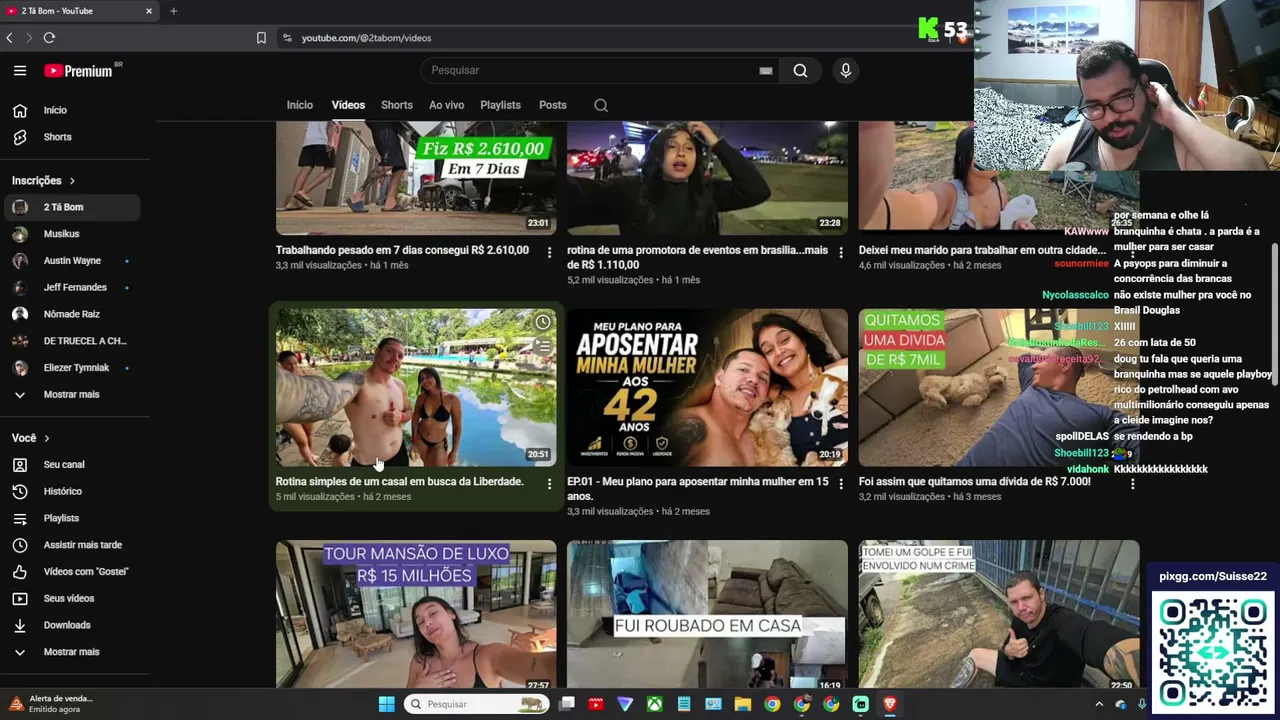
Task: Open Seu canal in the sidebar
Action: 70,465
